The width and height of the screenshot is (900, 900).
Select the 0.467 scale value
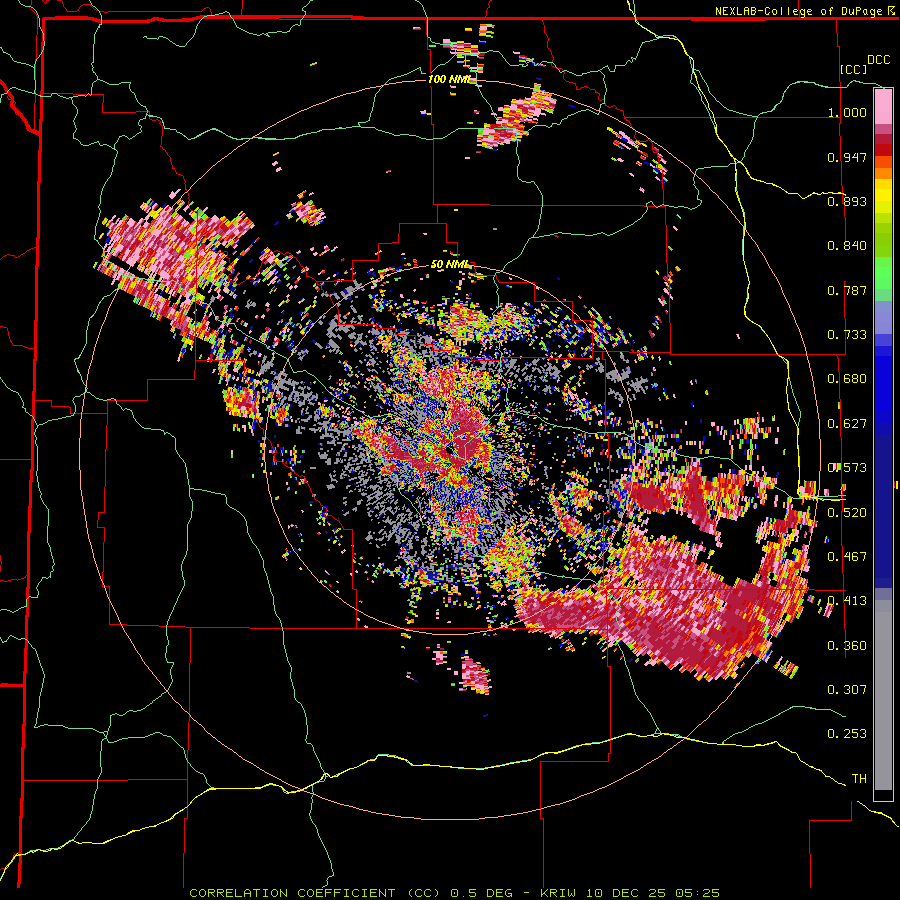tap(847, 556)
